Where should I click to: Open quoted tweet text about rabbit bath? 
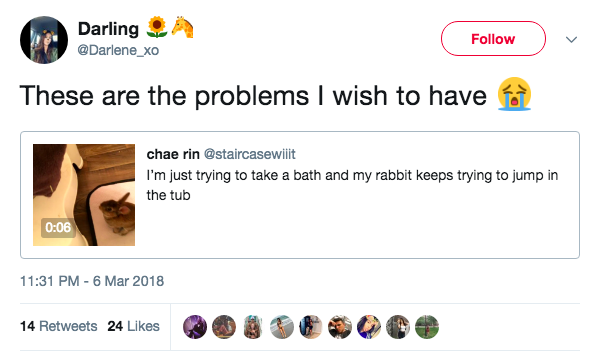tap(352, 185)
